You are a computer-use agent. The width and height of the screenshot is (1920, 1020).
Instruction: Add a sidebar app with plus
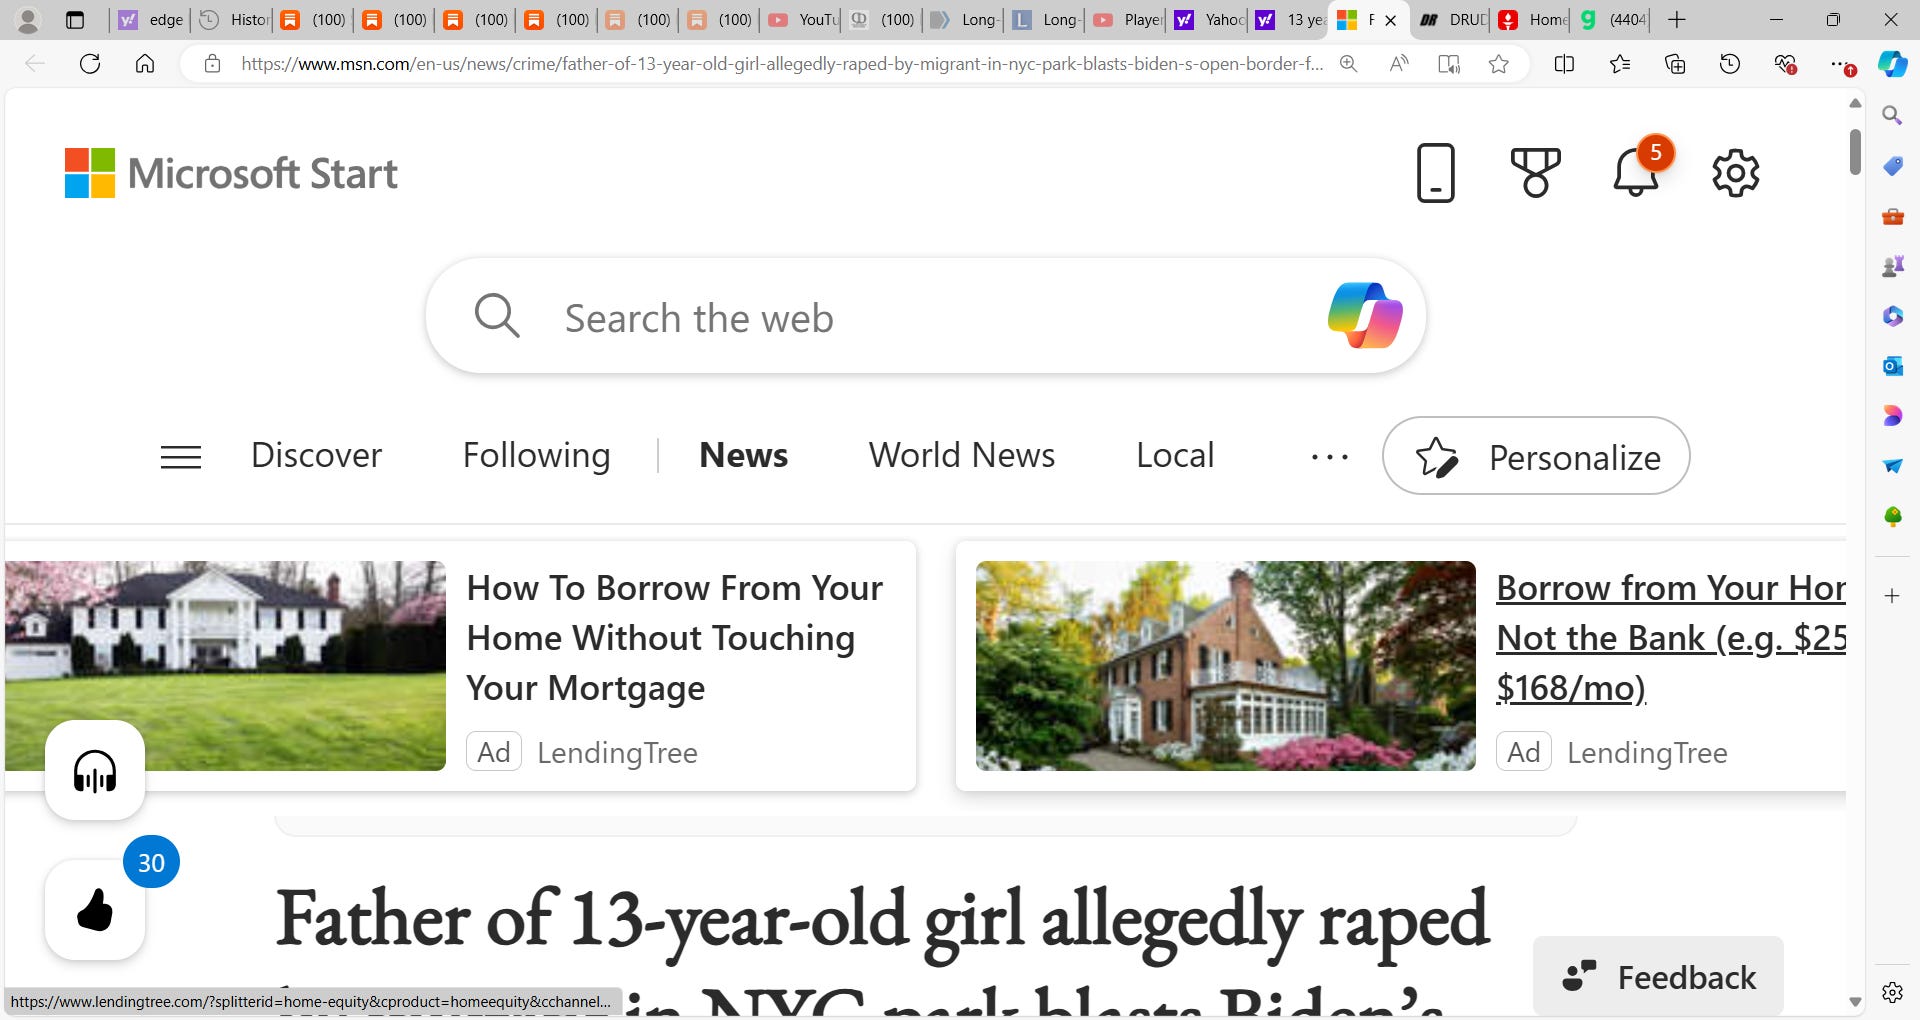tap(1892, 596)
